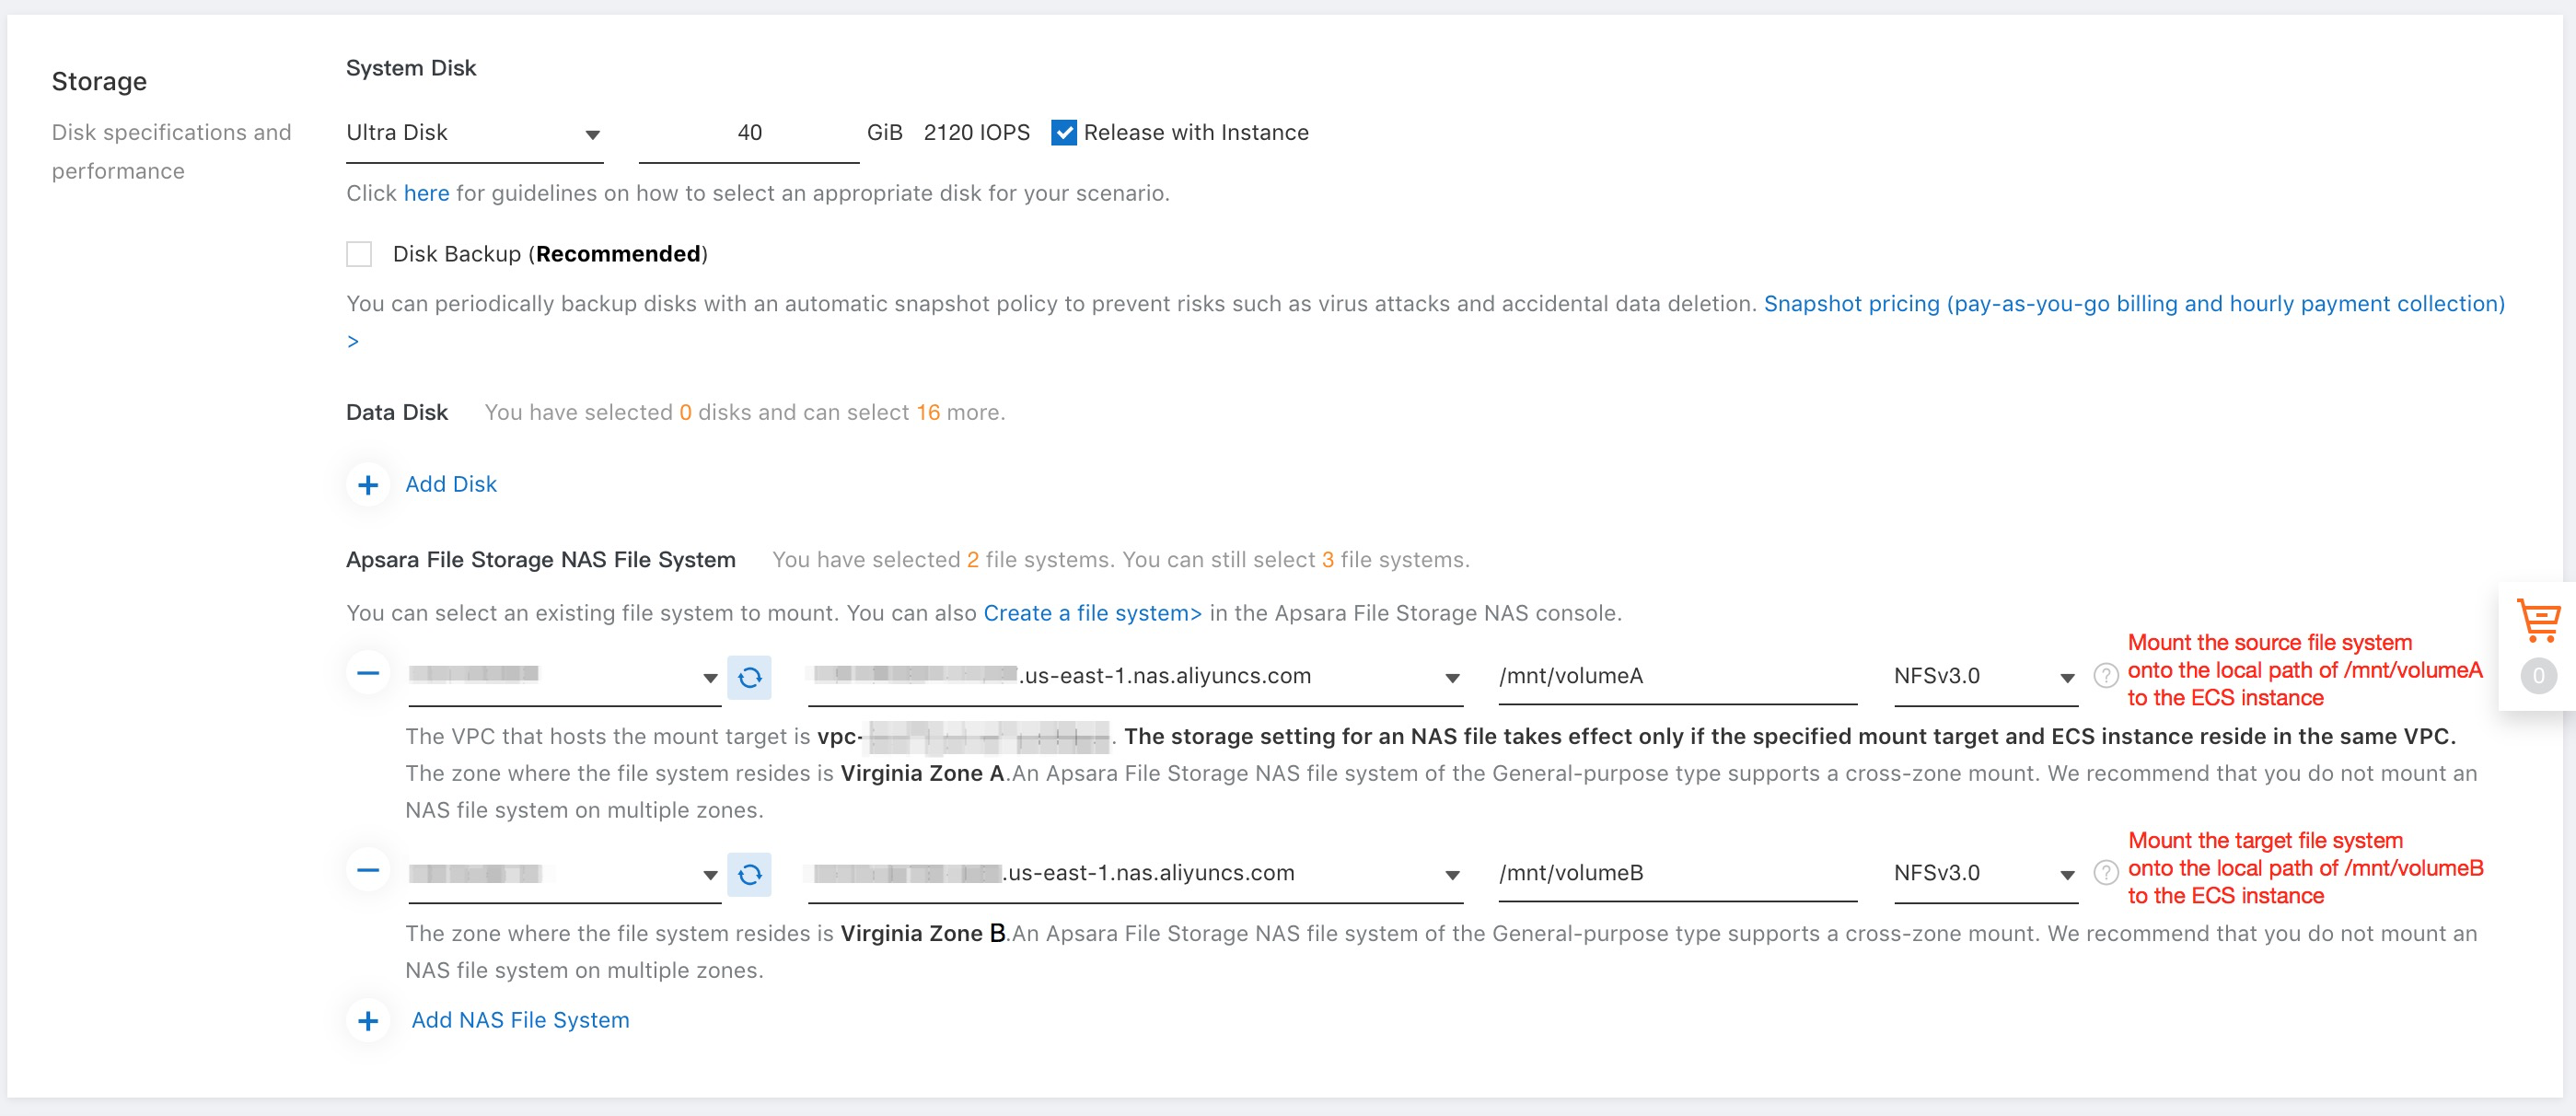Open mount target dropdown for /mnt/volumeB row
The width and height of the screenshot is (2576, 1116).
click(x=1135, y=874)
